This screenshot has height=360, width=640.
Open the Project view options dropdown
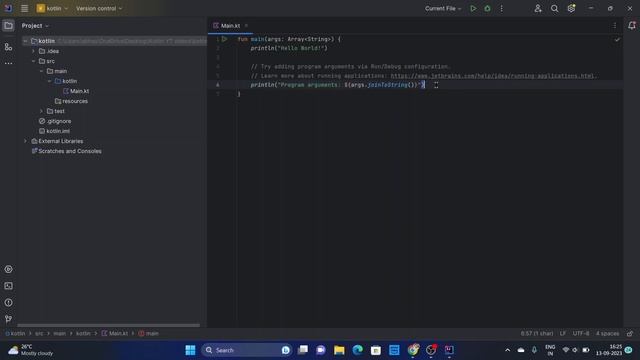click(35, 26)
